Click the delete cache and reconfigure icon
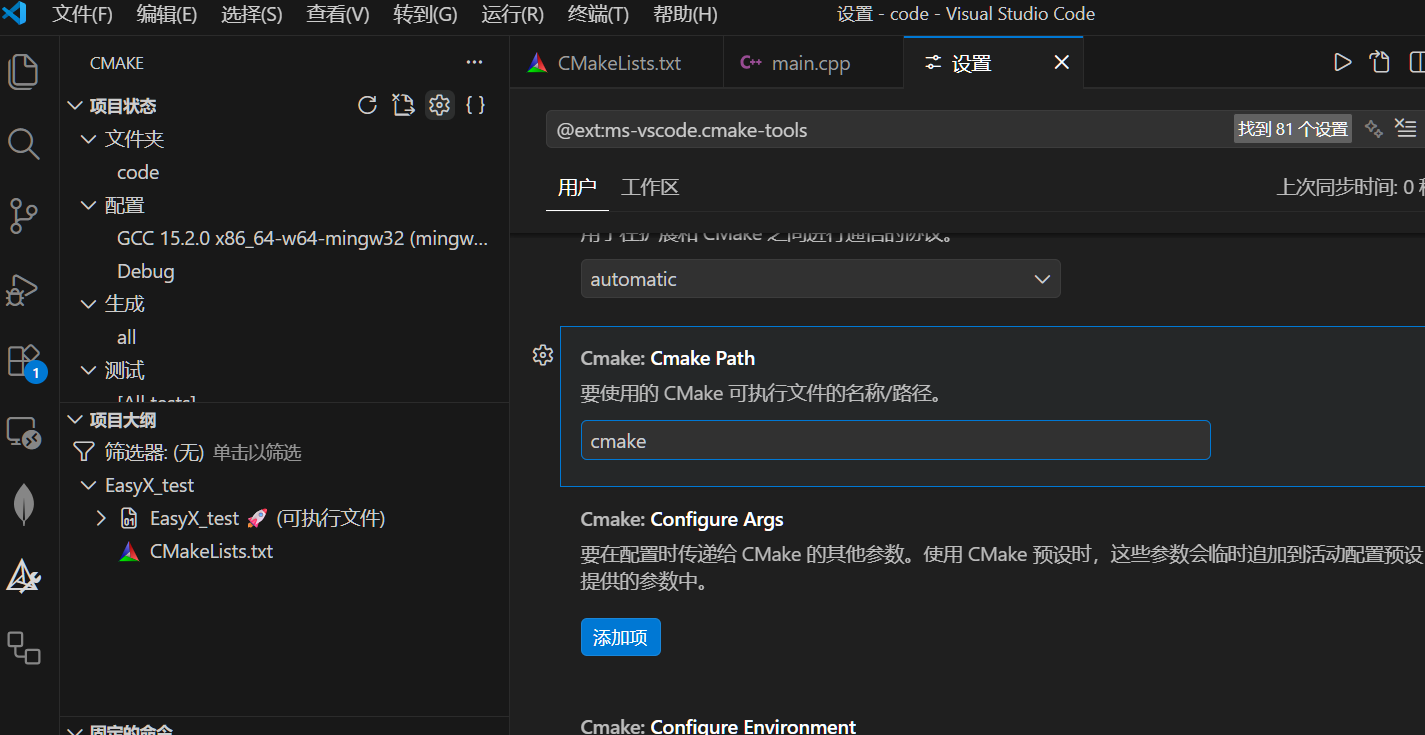 coord(403,105)
